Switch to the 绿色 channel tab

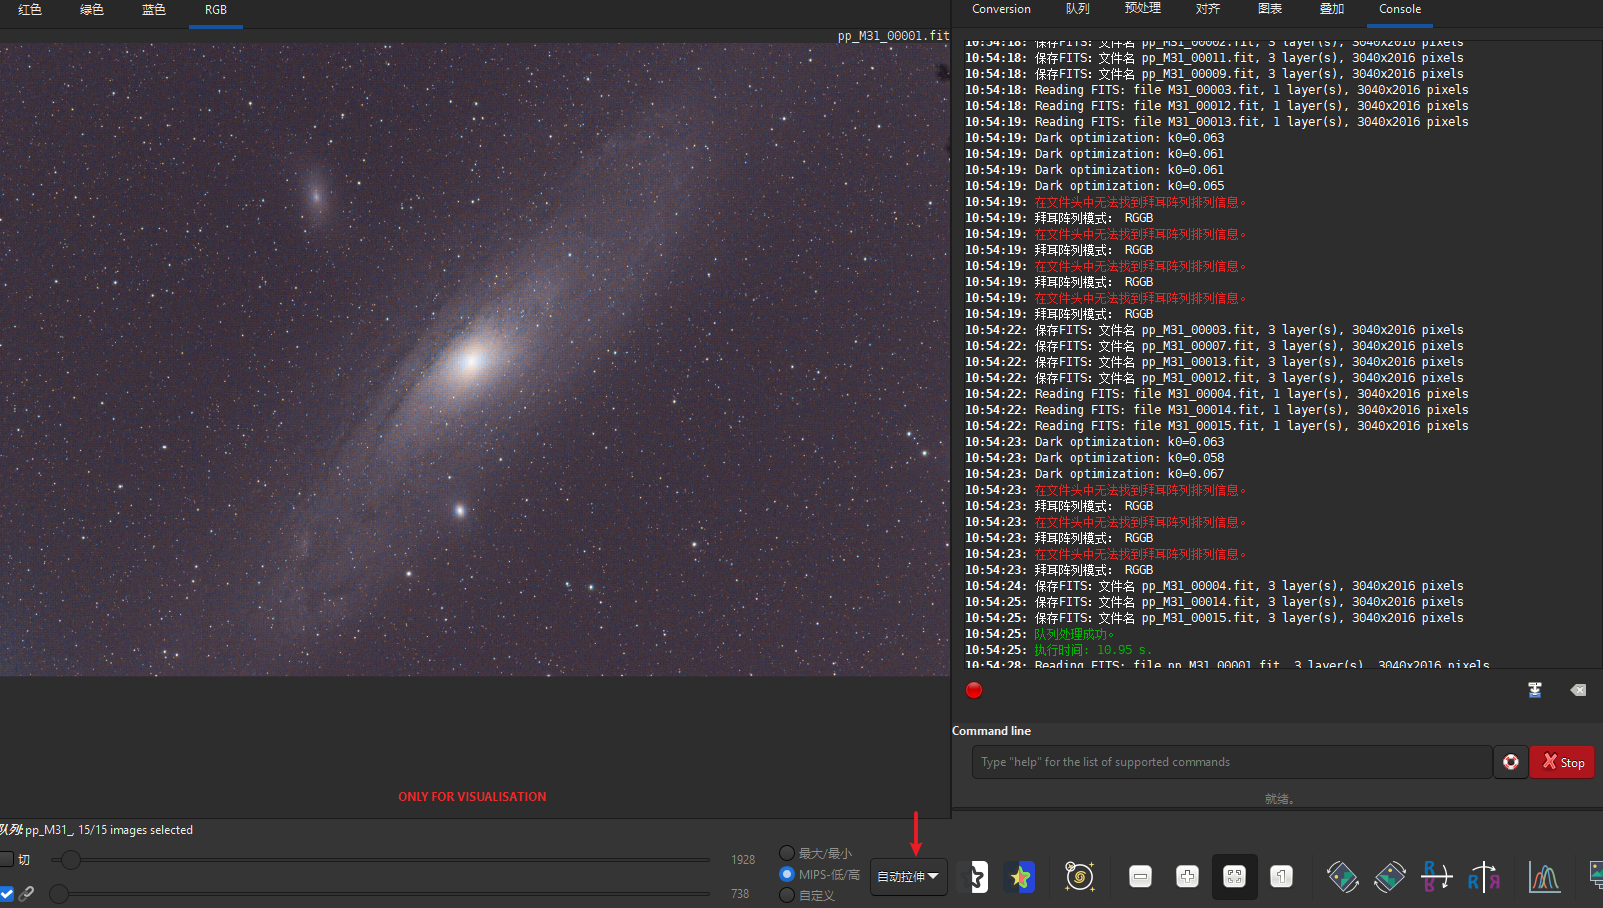92,10
